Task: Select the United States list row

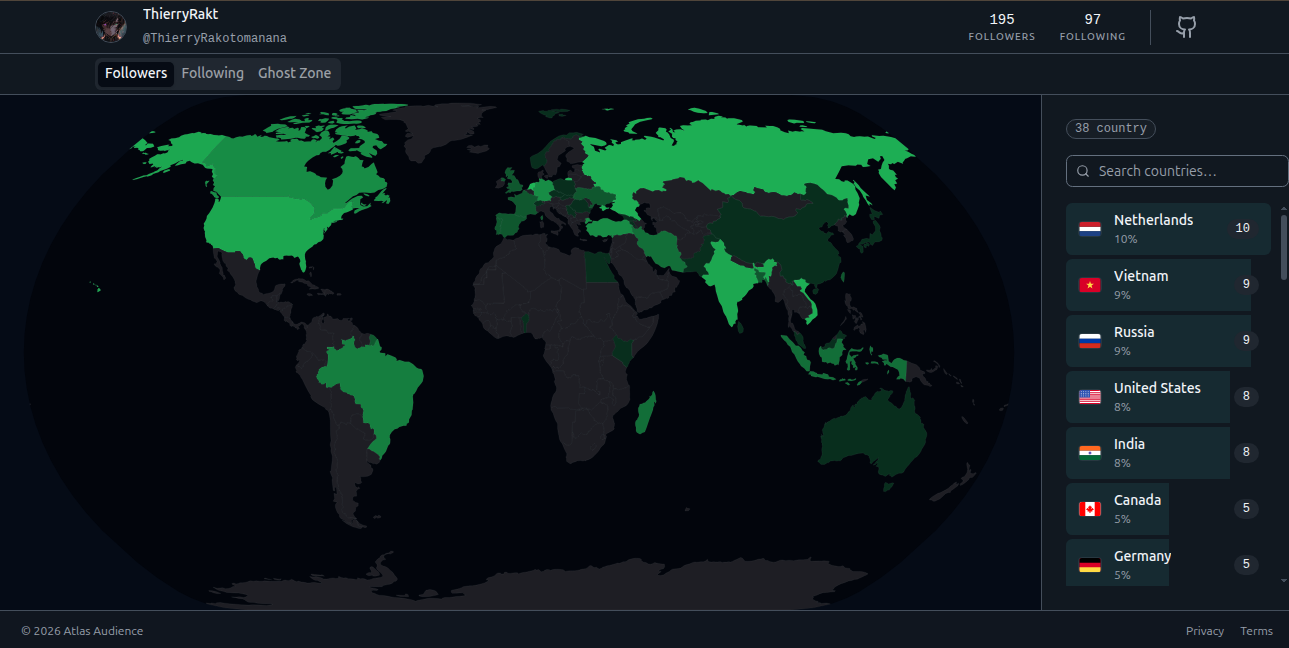Action: pyautogui.click(x=1168, y=397)
